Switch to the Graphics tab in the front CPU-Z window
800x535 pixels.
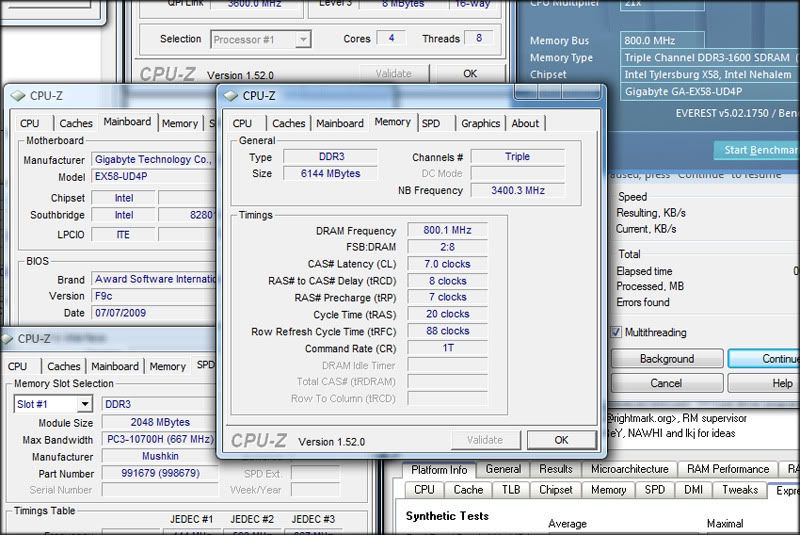click(x=481, y=123)
